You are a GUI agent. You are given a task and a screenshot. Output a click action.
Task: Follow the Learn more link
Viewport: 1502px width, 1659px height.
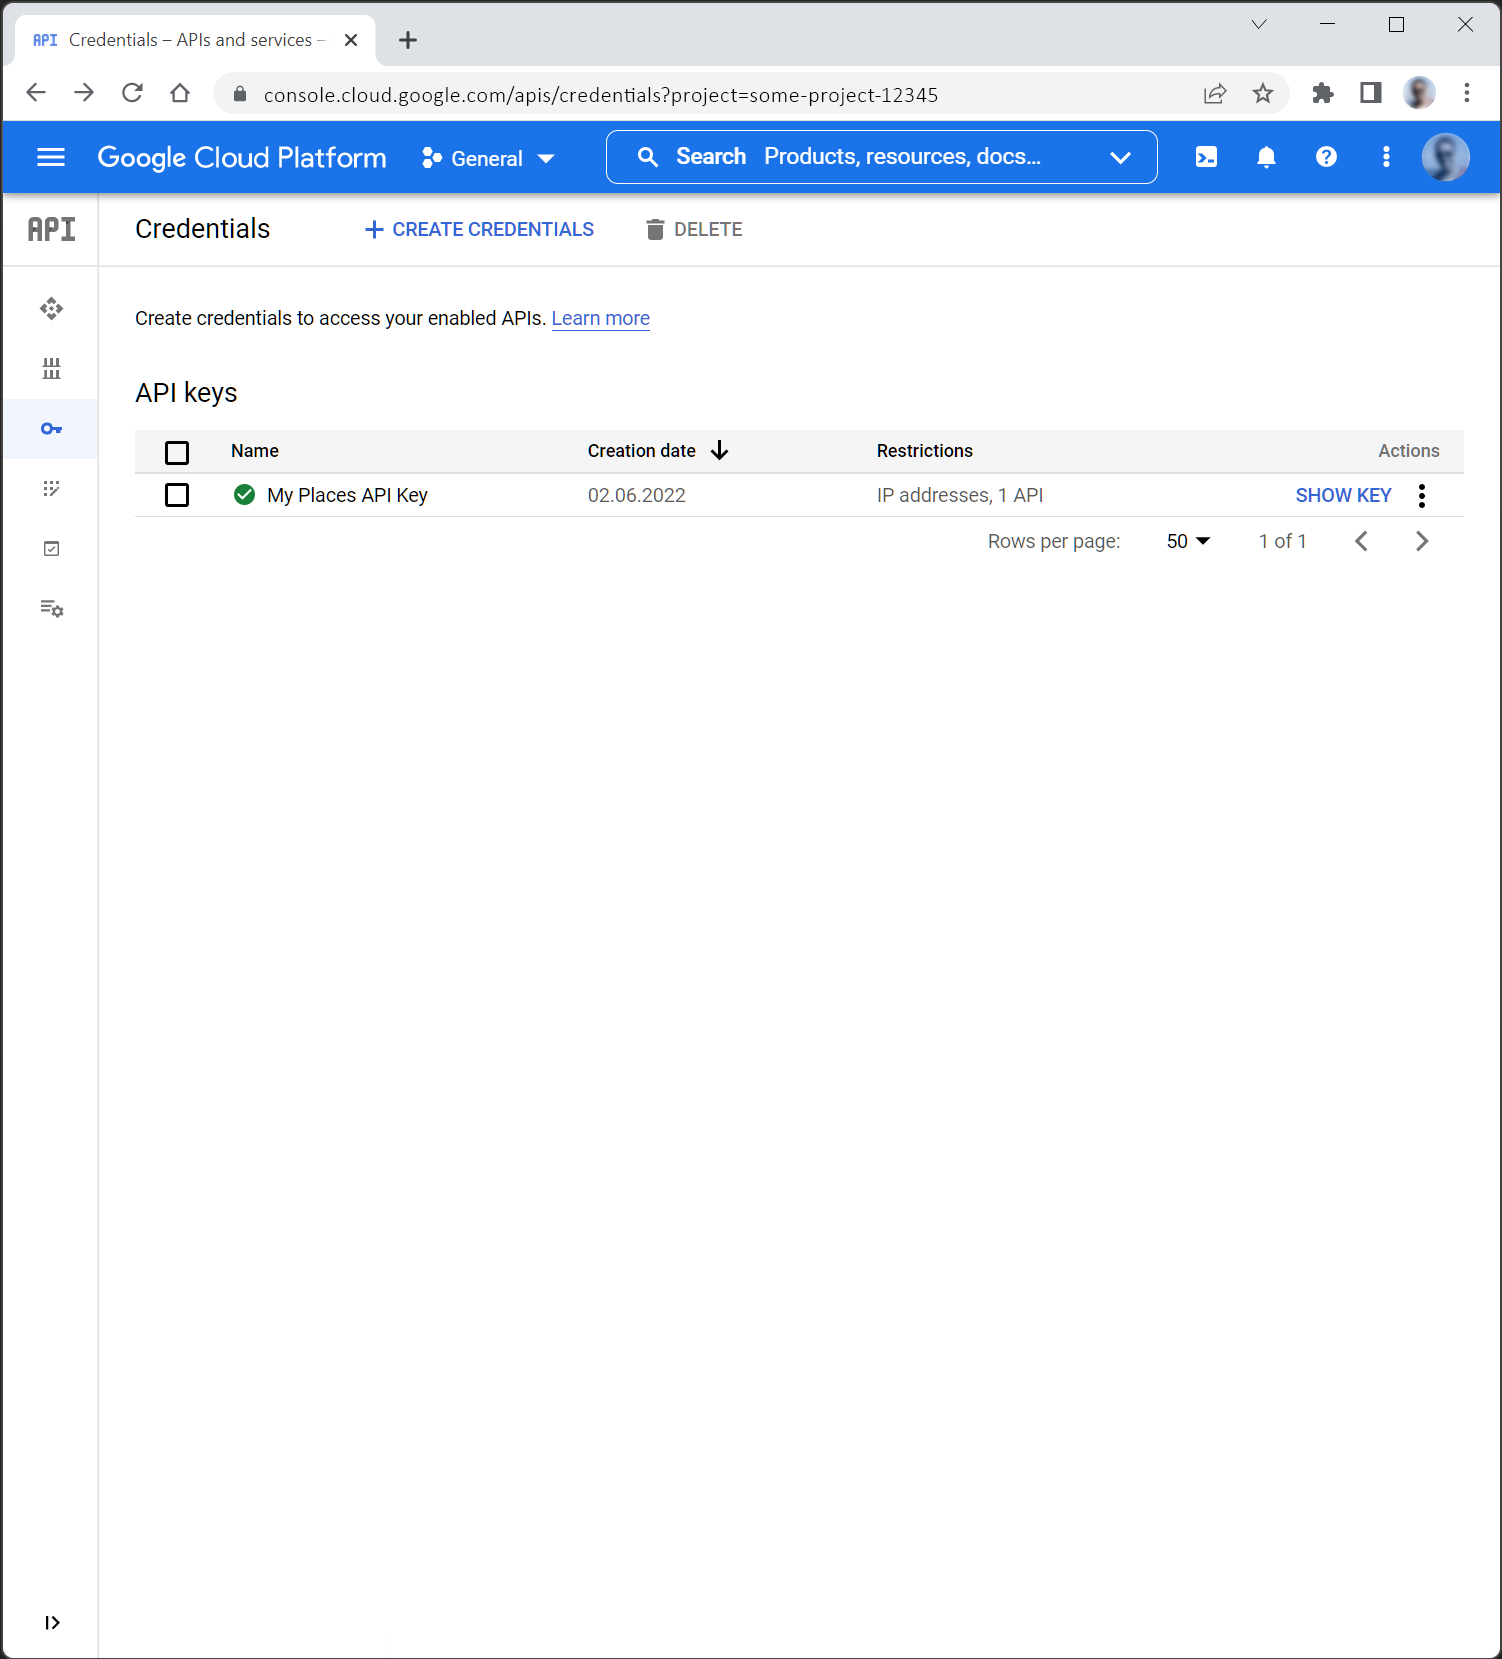coord(600,318)
